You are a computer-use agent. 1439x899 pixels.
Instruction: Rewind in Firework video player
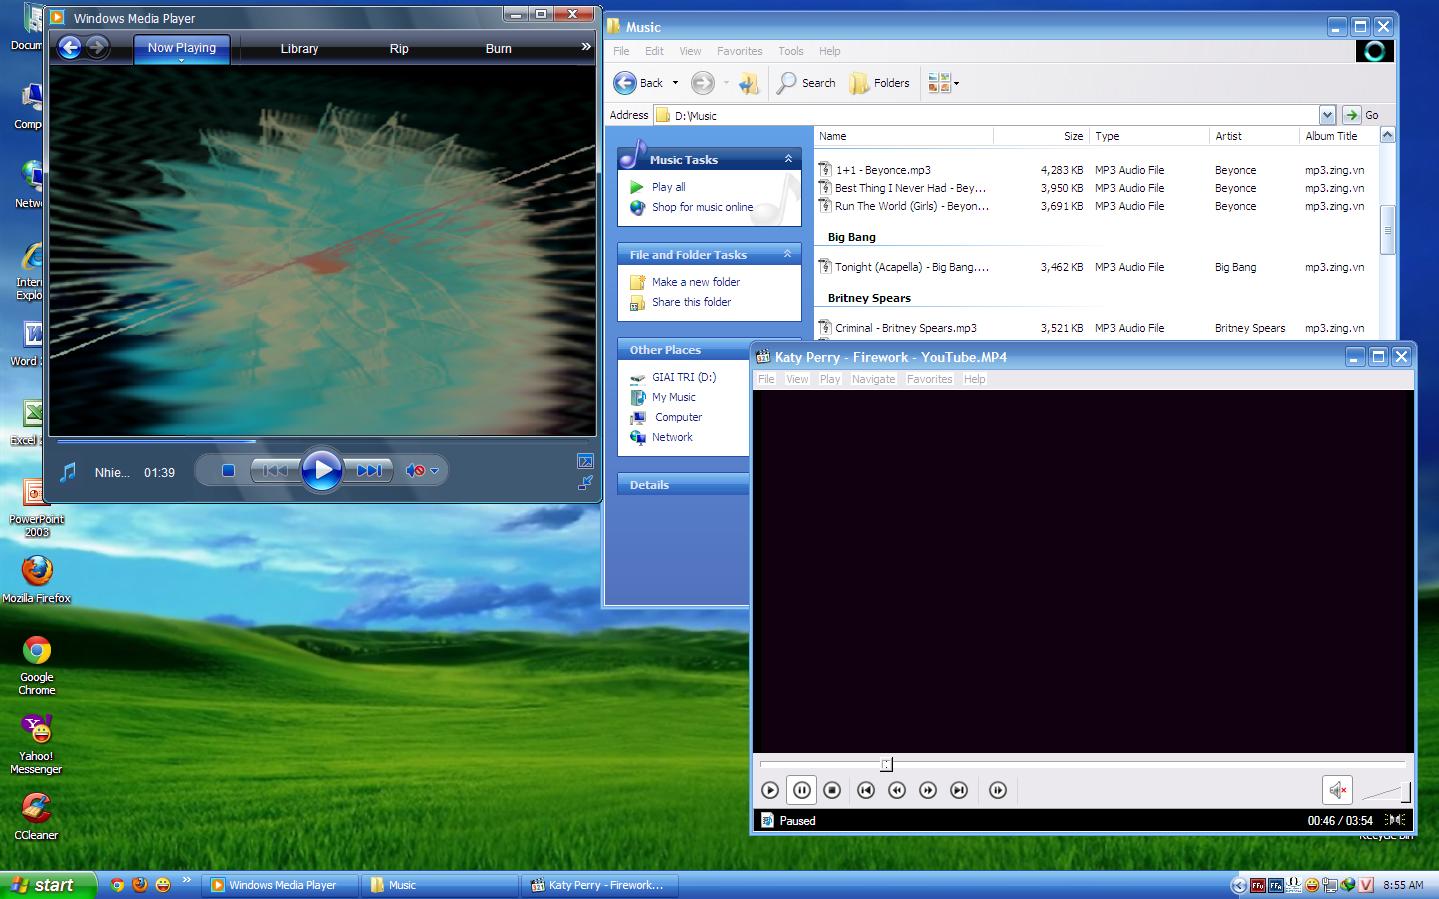(897, 790)
